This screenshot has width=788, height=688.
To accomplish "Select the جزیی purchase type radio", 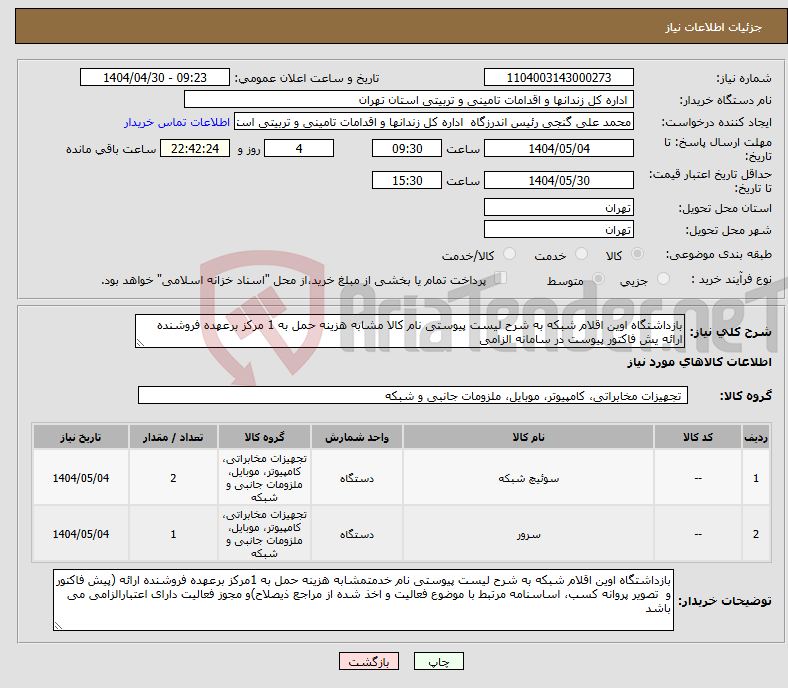I will (x=663, y=278).
